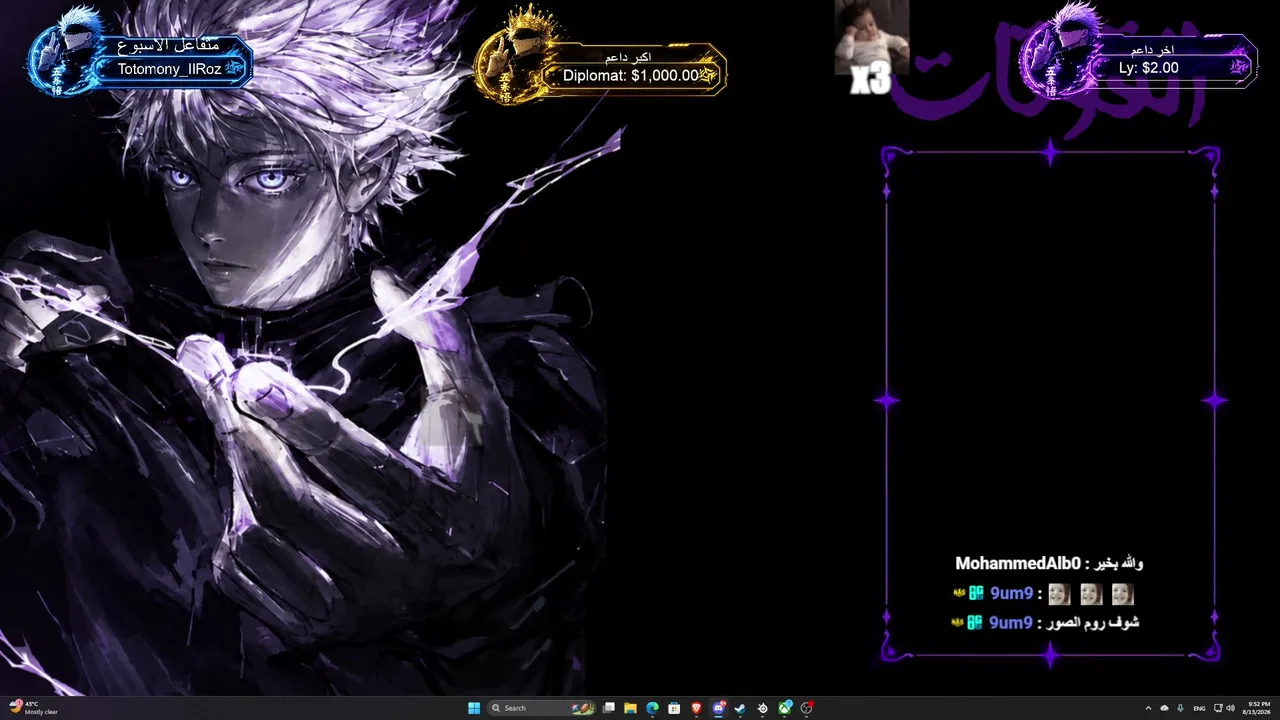Launch Microsoft Edge from the taskbar
Screen dimensions: 1280x720
653,708
